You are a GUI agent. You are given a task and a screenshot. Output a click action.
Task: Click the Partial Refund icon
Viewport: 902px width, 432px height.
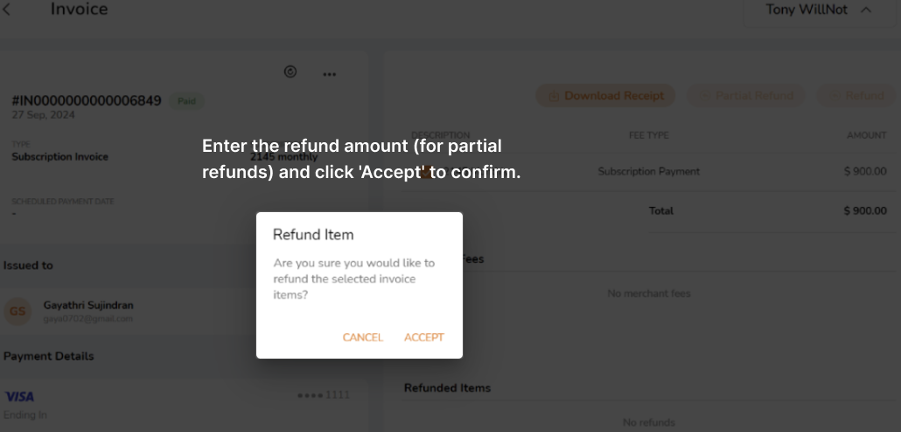(x=705, y=96)
